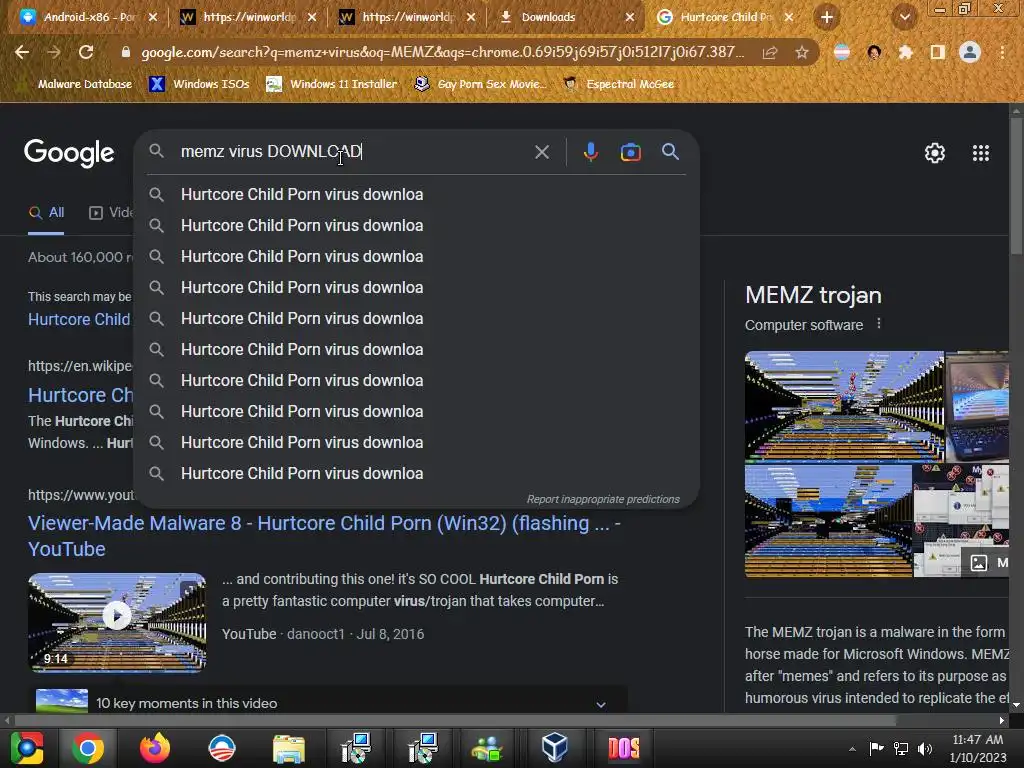Select the All results tab
This screenshot has height=768, width=1024.
click(46, 212)
